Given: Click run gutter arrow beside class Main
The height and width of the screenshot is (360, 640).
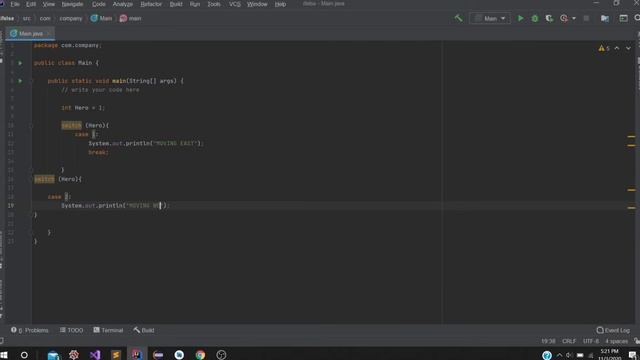Looking at the screenshot, I should [x=20, y=63].
